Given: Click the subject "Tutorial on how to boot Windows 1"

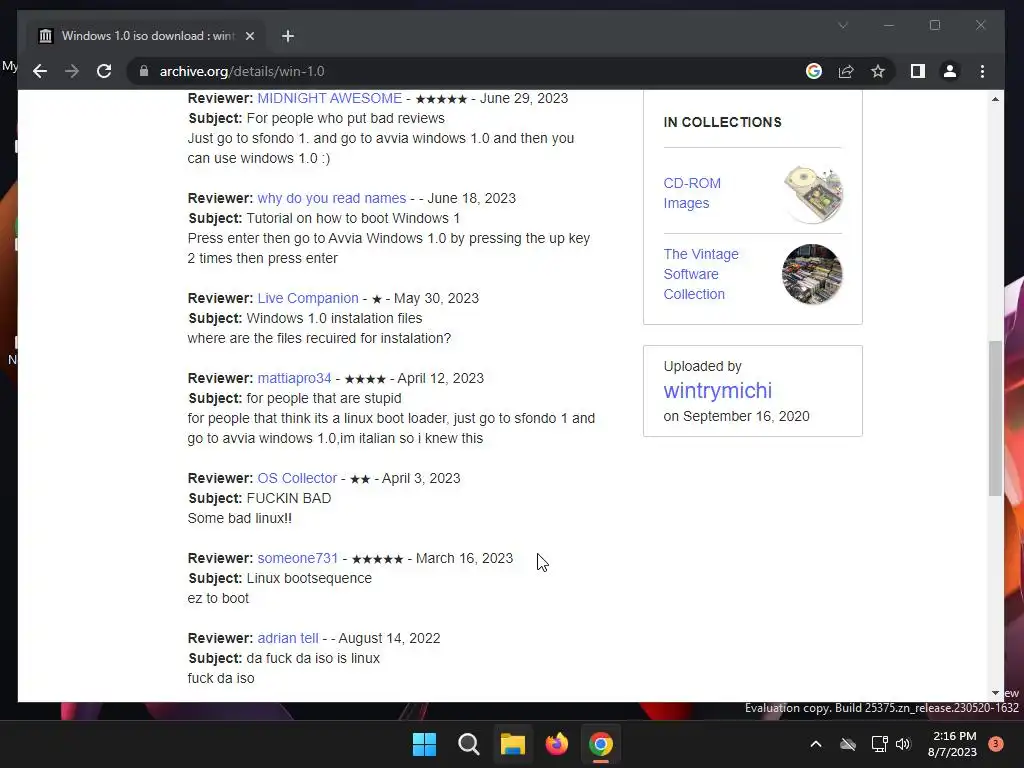Looking at the screenshot, I should (x=353, y=218).
